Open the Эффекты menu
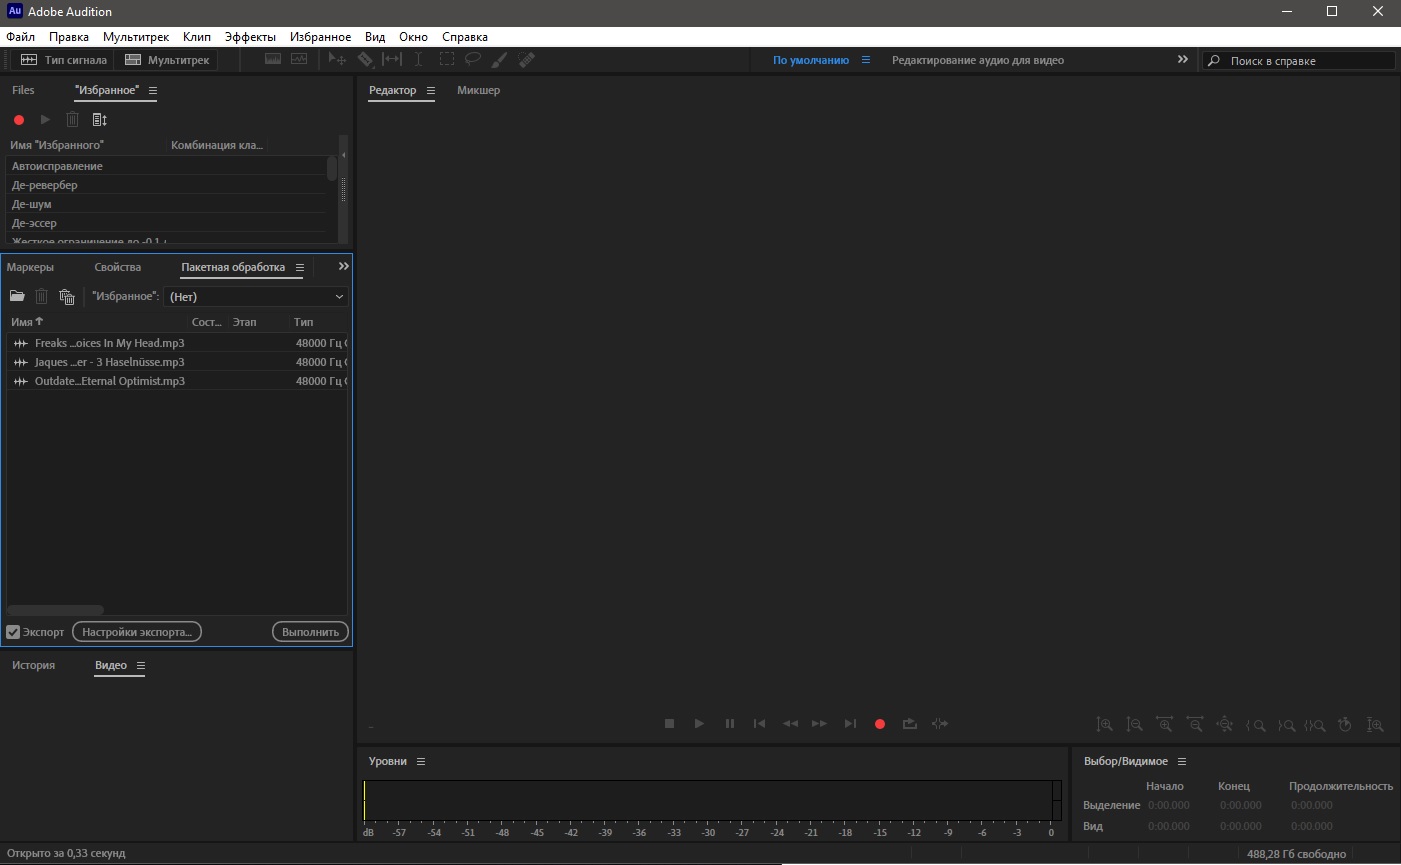Viewport: 1401px width, 865px height. coord(250,37)
